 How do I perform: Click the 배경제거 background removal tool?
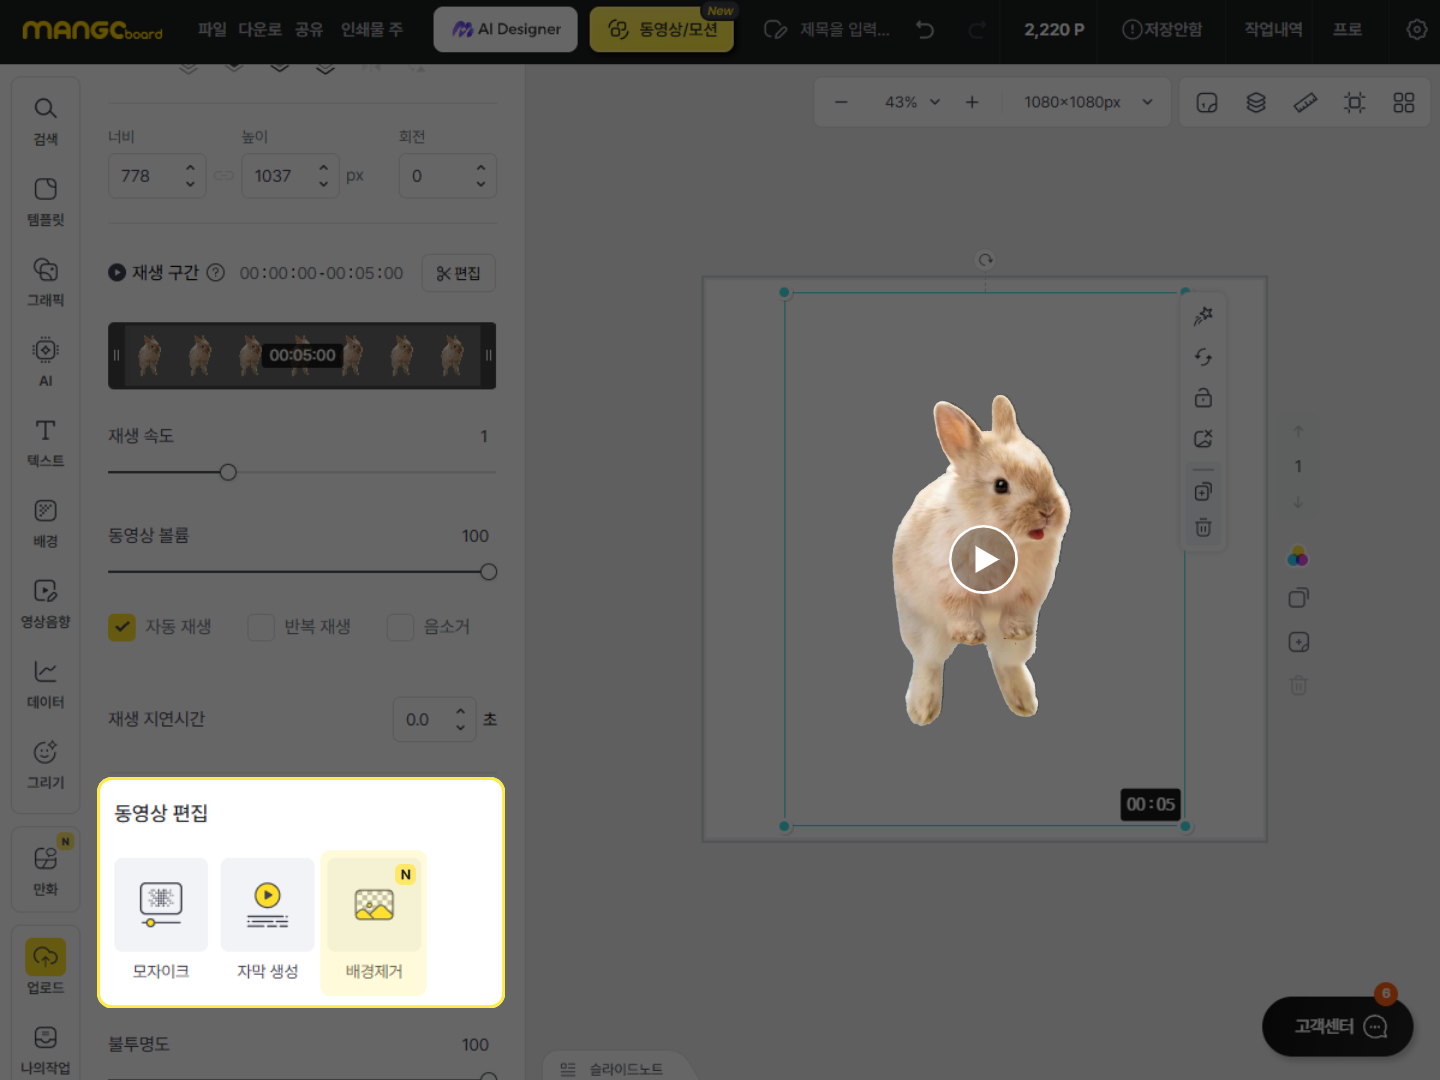[374, 923]
